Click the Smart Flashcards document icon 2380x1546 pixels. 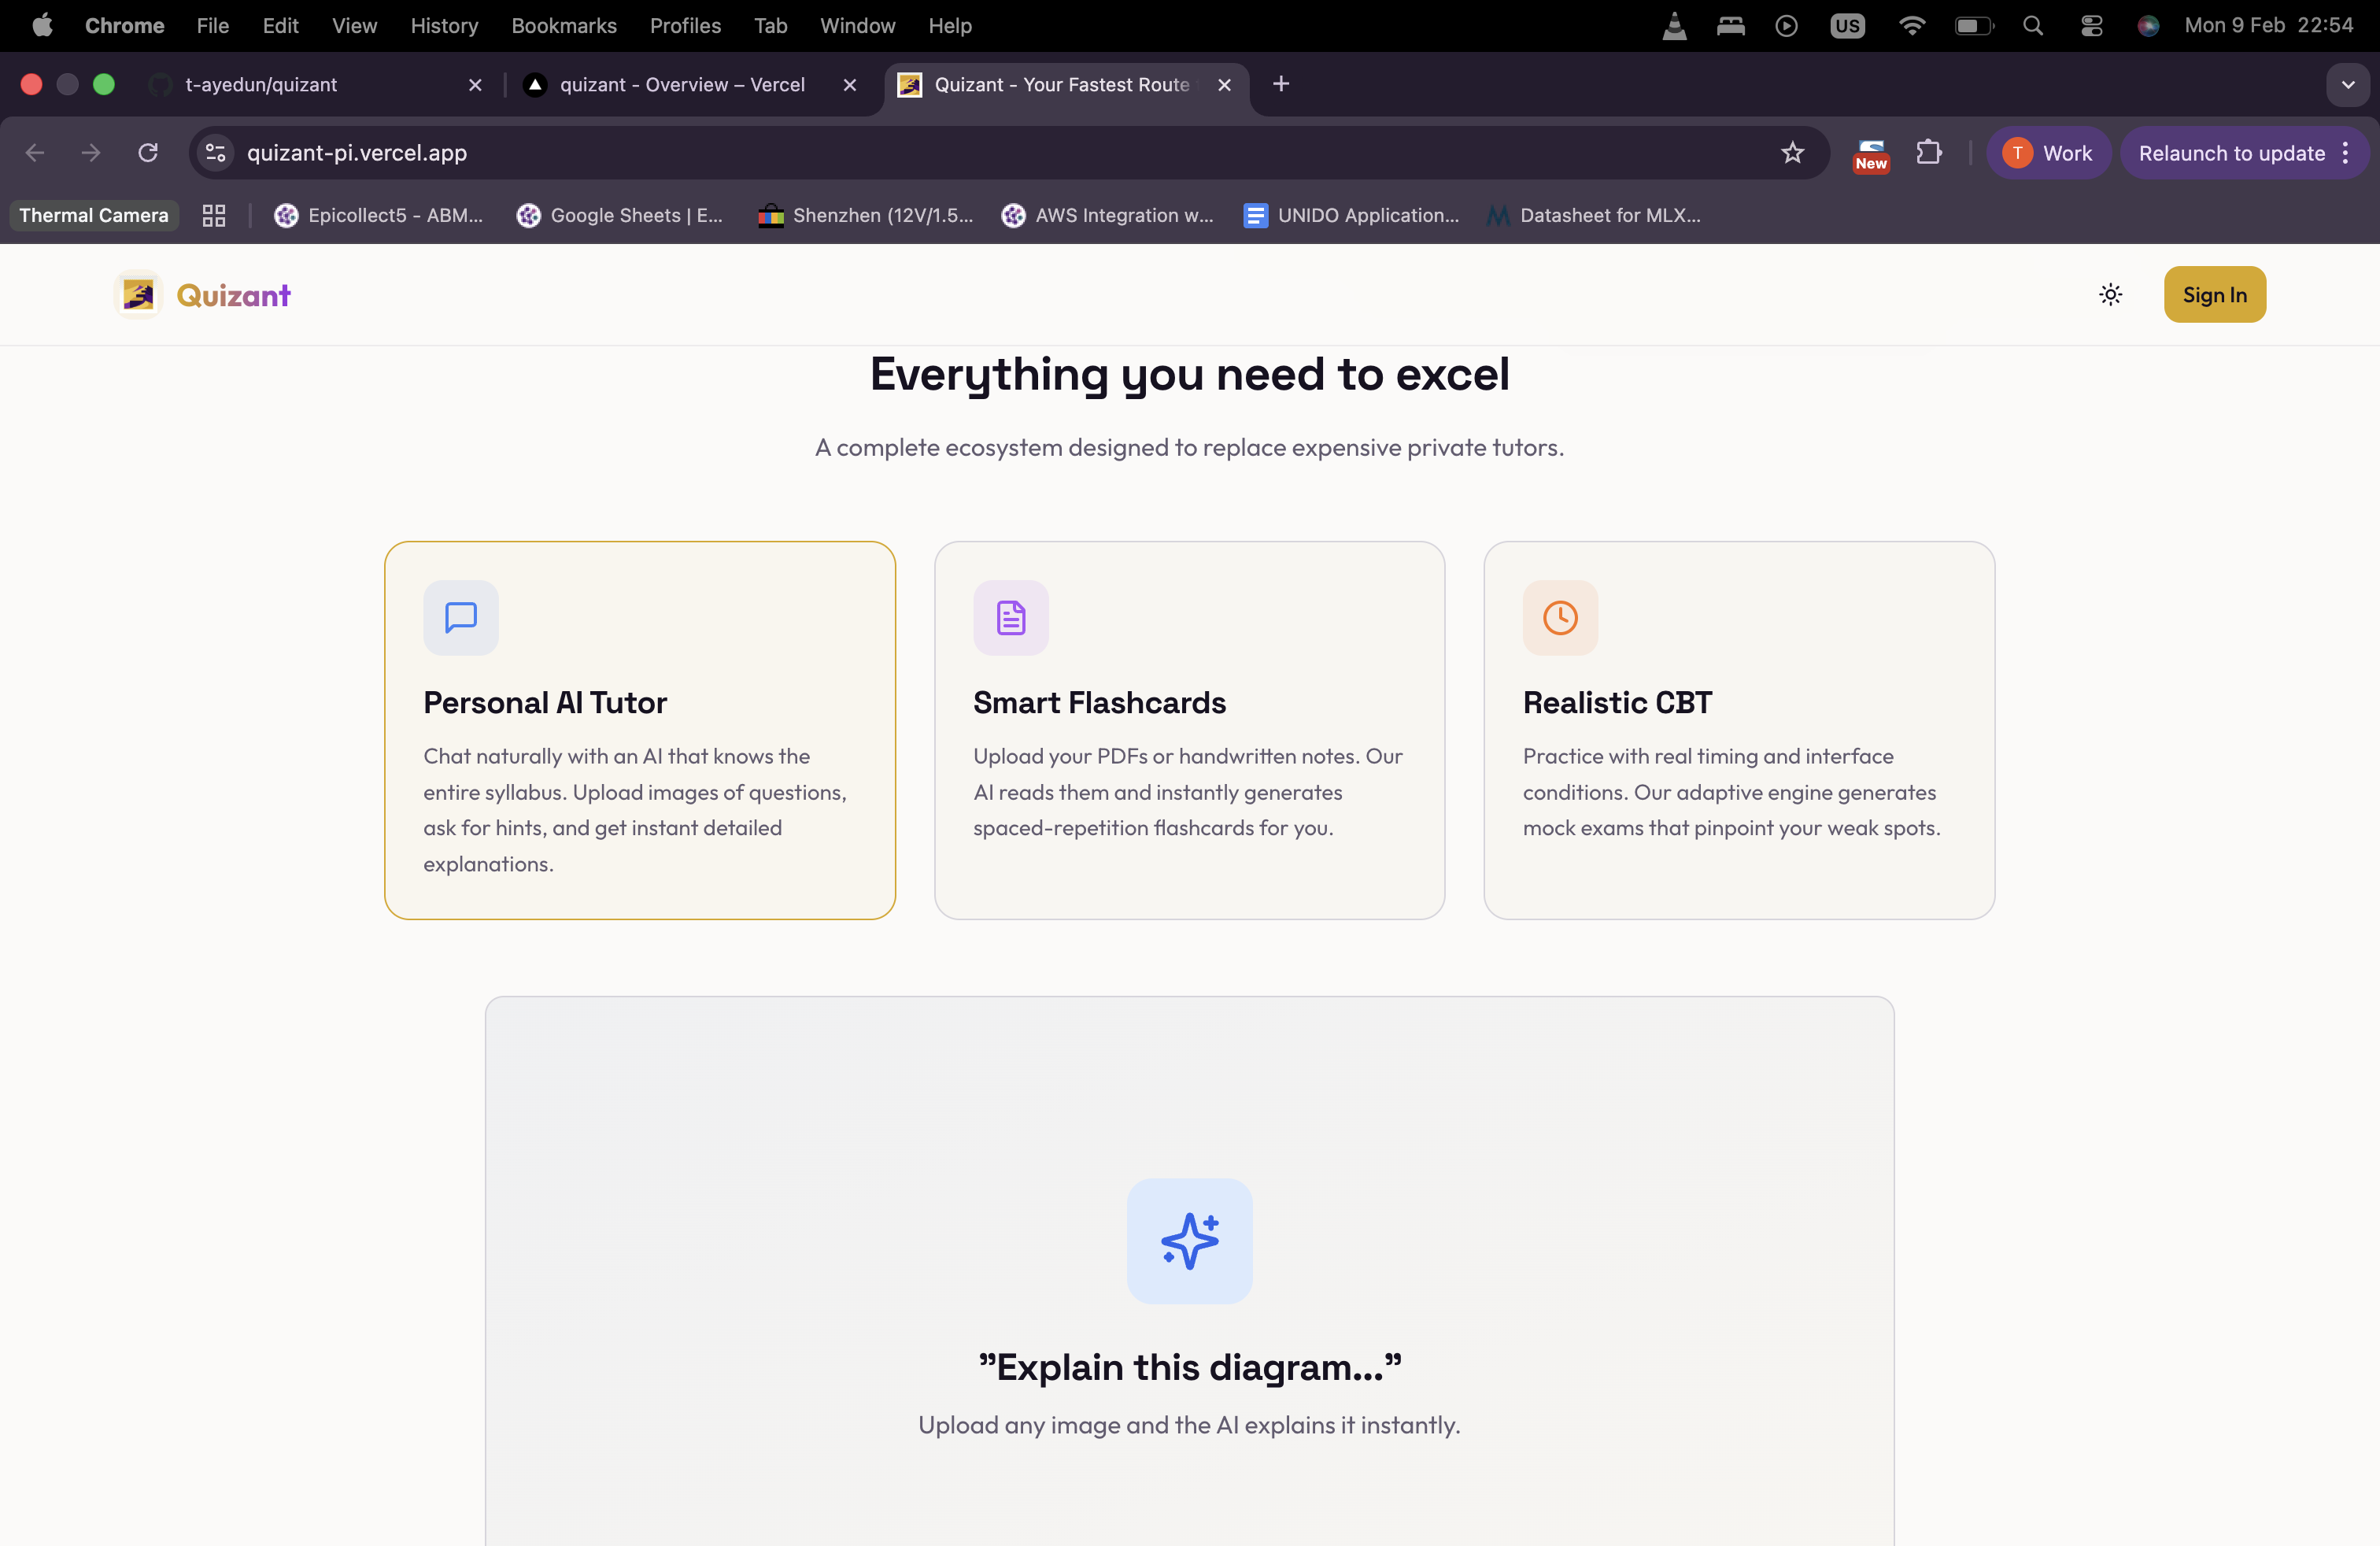(1010, 617)
